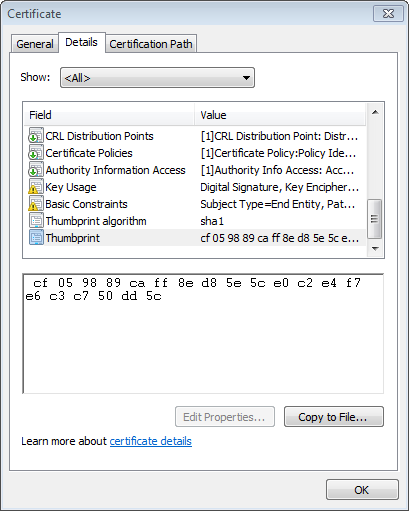Click the Key Usage warning icon
409x511 pixels.
click(36, 187)
